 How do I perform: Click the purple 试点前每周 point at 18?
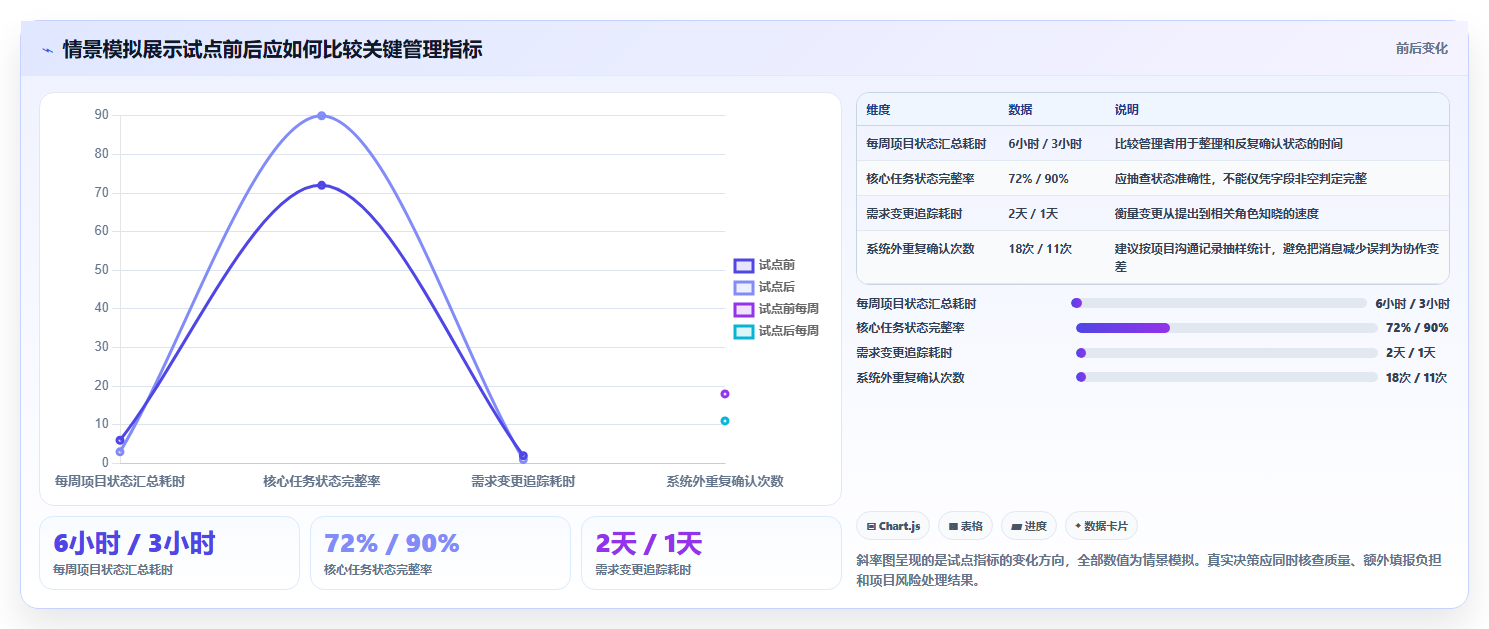(x=725, y=394)
